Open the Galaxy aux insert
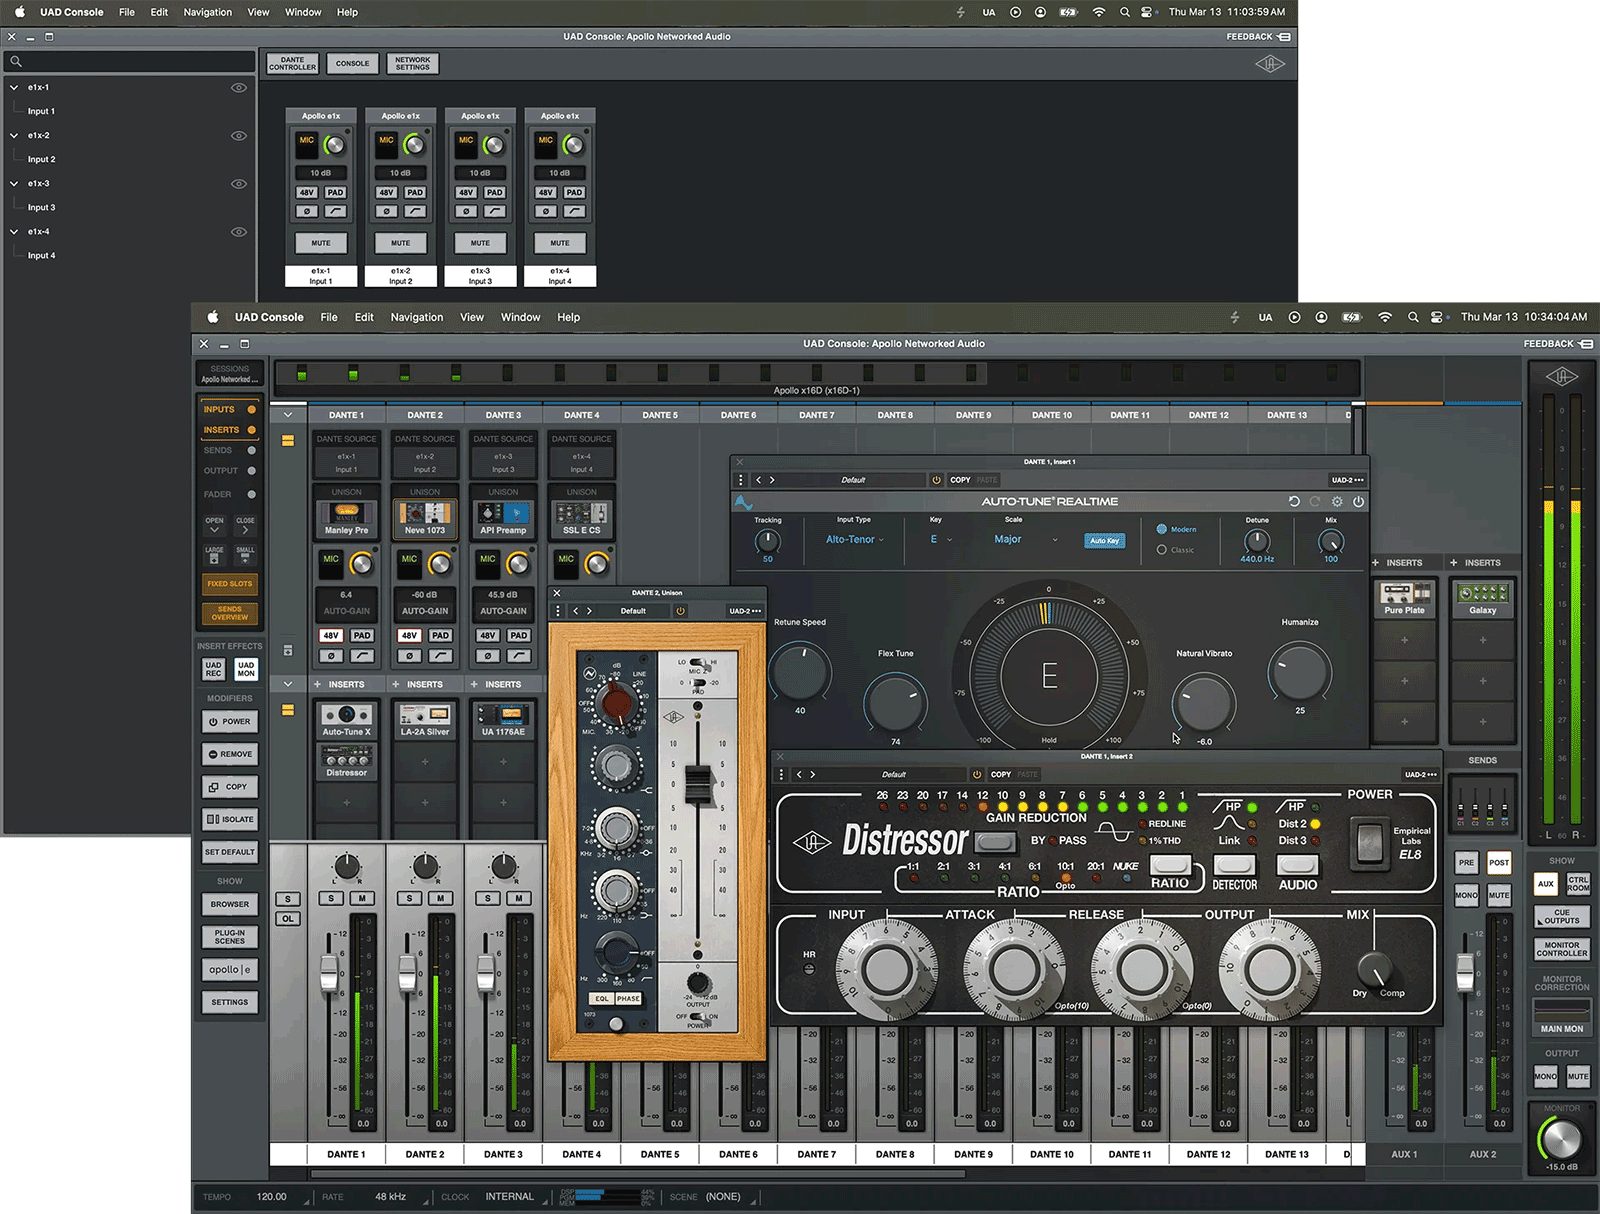This screenshot has width=1600, height=1214. [1482, 598]
